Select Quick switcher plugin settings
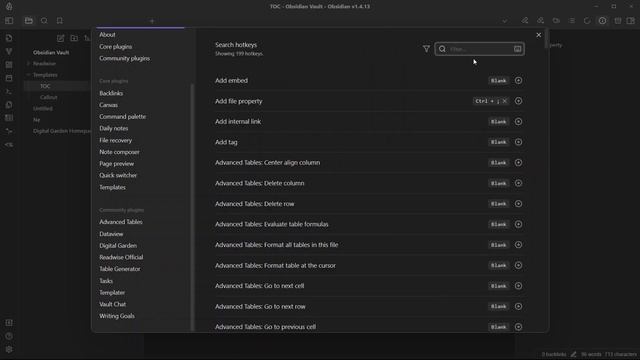Viewport: 640px width, 360px height. (118, 176)
